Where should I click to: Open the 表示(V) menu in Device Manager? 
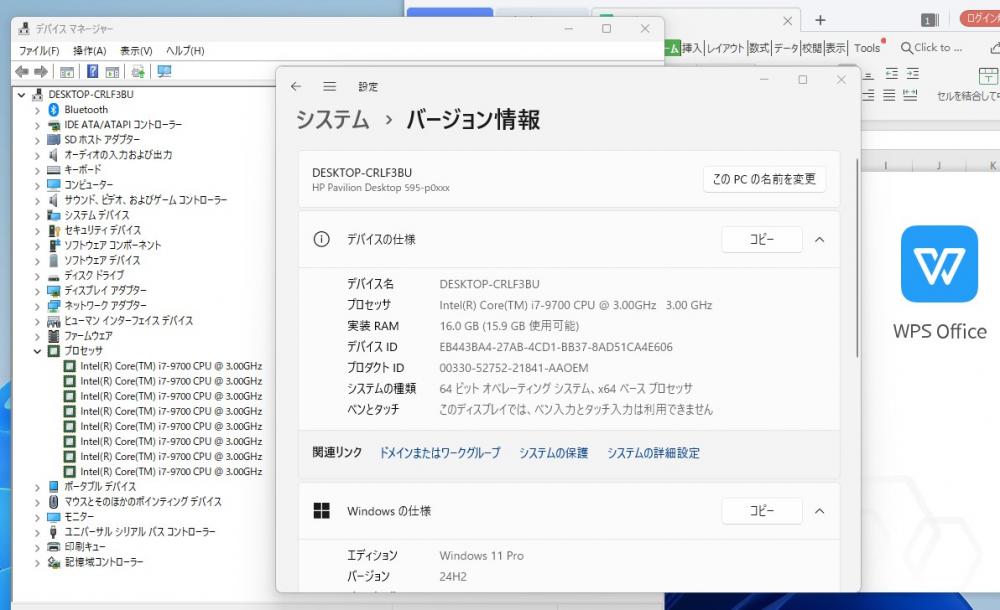coord(136,51)
